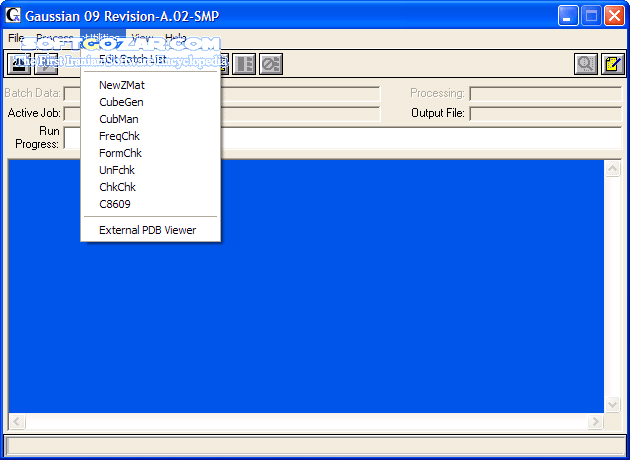Open the Process menu

pos(55,38)
